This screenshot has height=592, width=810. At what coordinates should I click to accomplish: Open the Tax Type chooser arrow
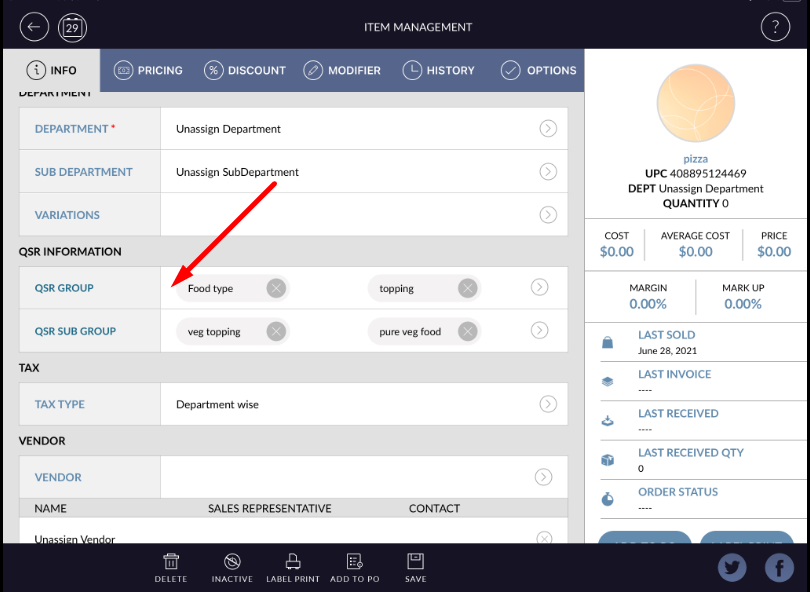click(548, 404)
